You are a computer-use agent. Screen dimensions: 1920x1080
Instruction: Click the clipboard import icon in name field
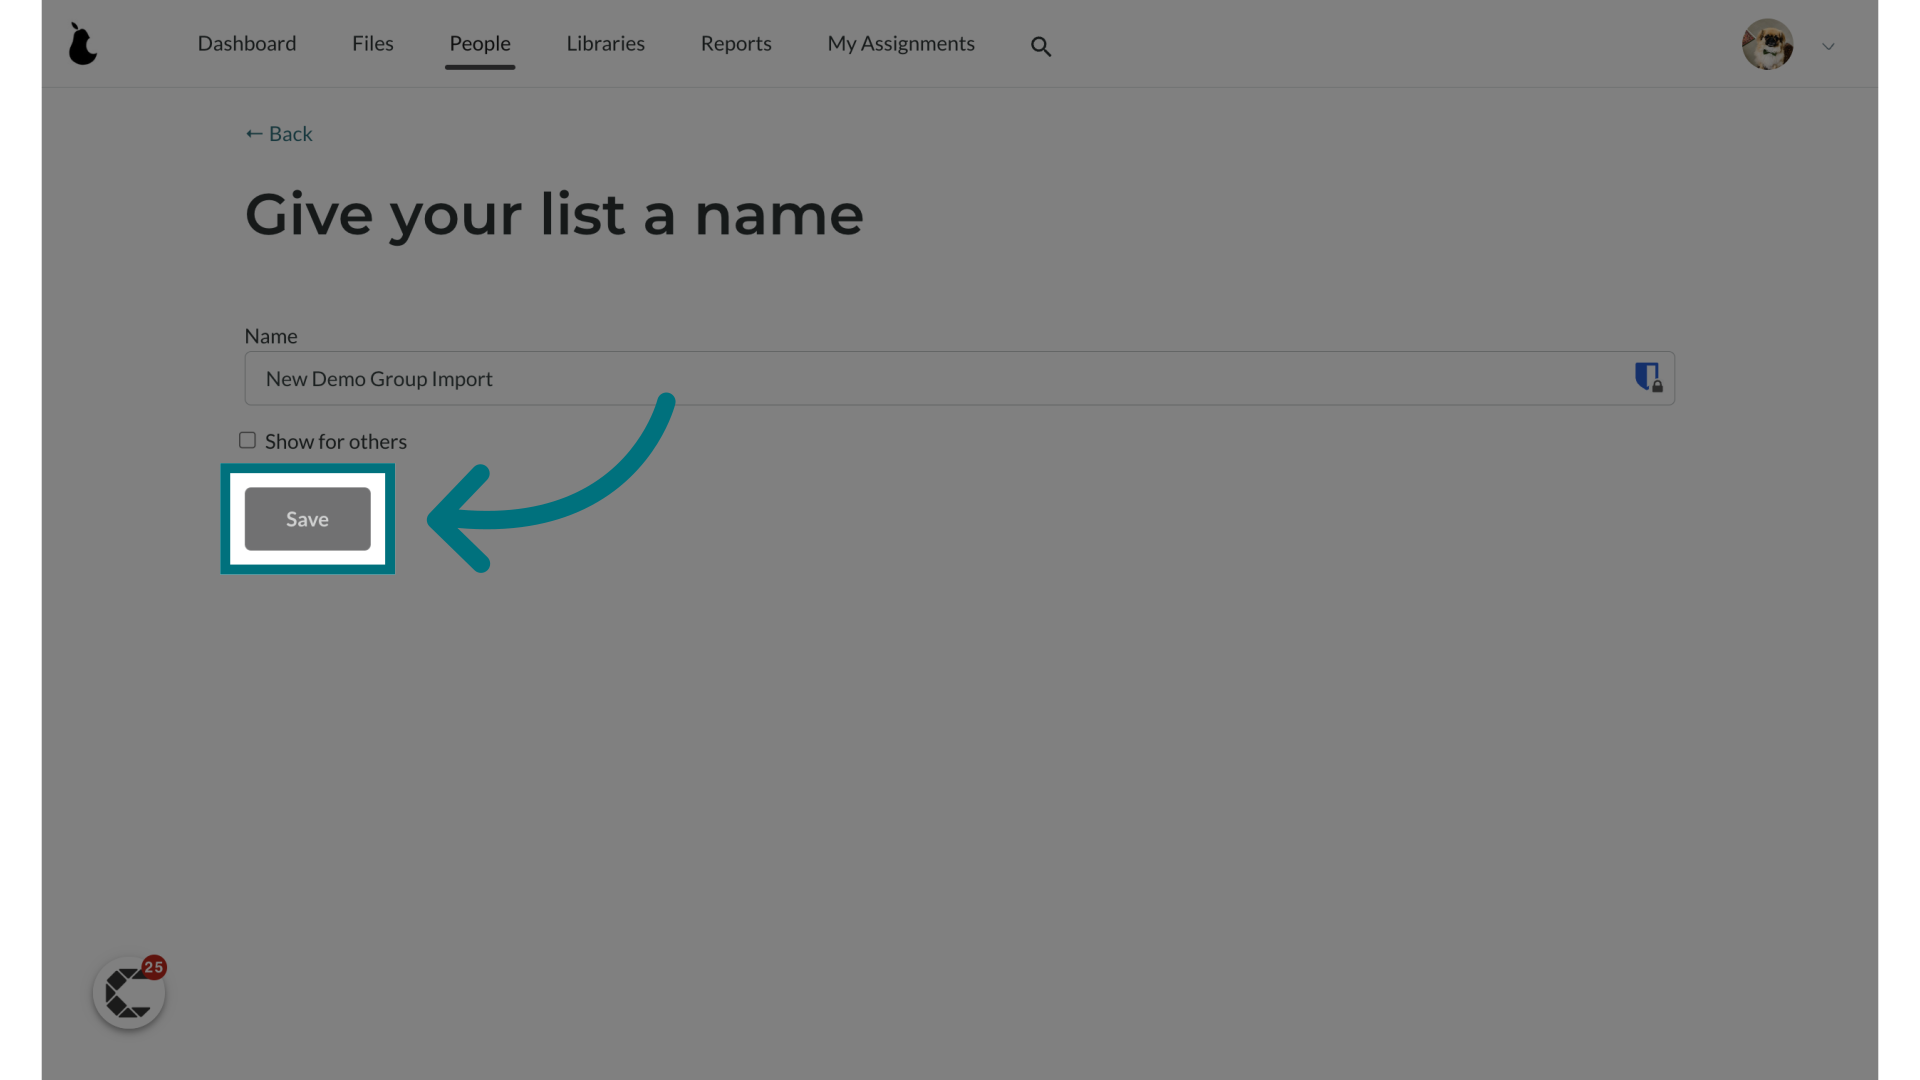coord(1648,377)
